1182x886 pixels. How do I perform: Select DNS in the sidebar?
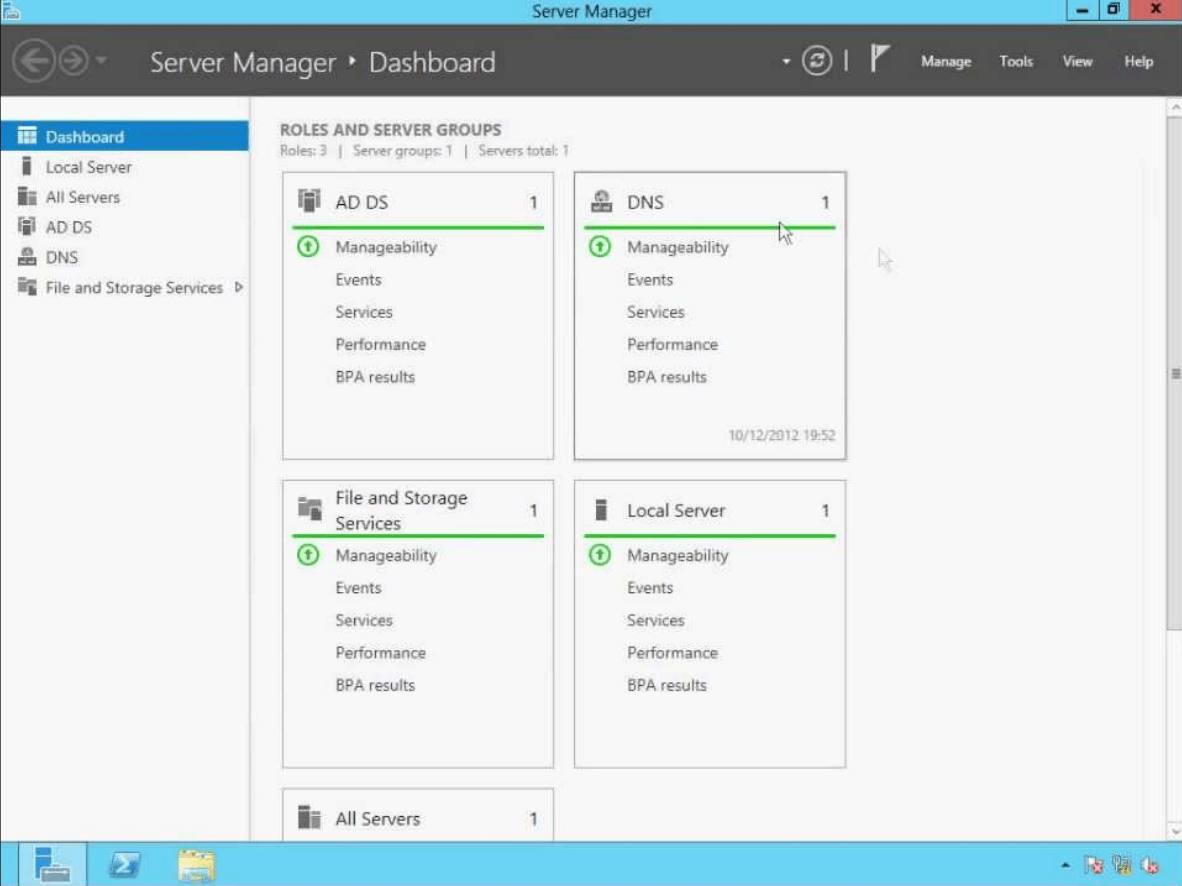click(x=124, y=257)
